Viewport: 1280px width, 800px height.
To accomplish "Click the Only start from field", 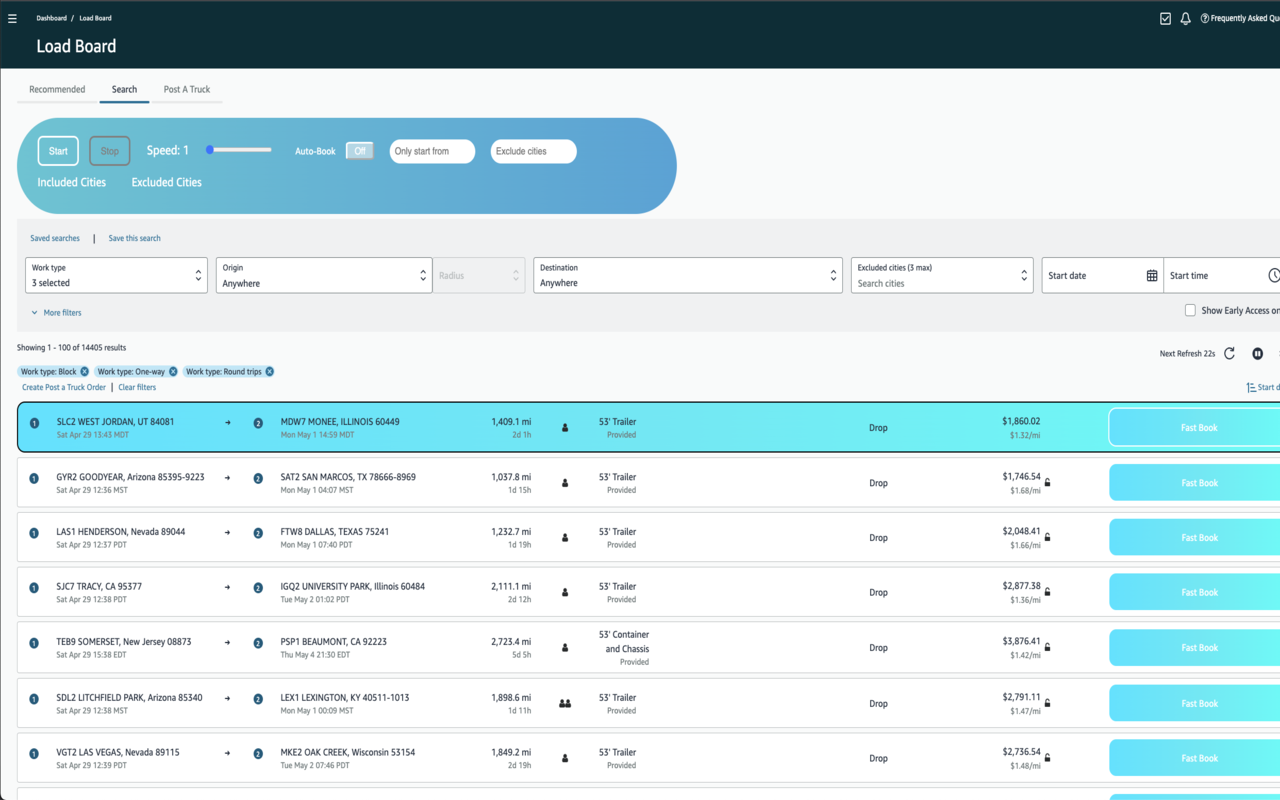I will click(432, 151).
